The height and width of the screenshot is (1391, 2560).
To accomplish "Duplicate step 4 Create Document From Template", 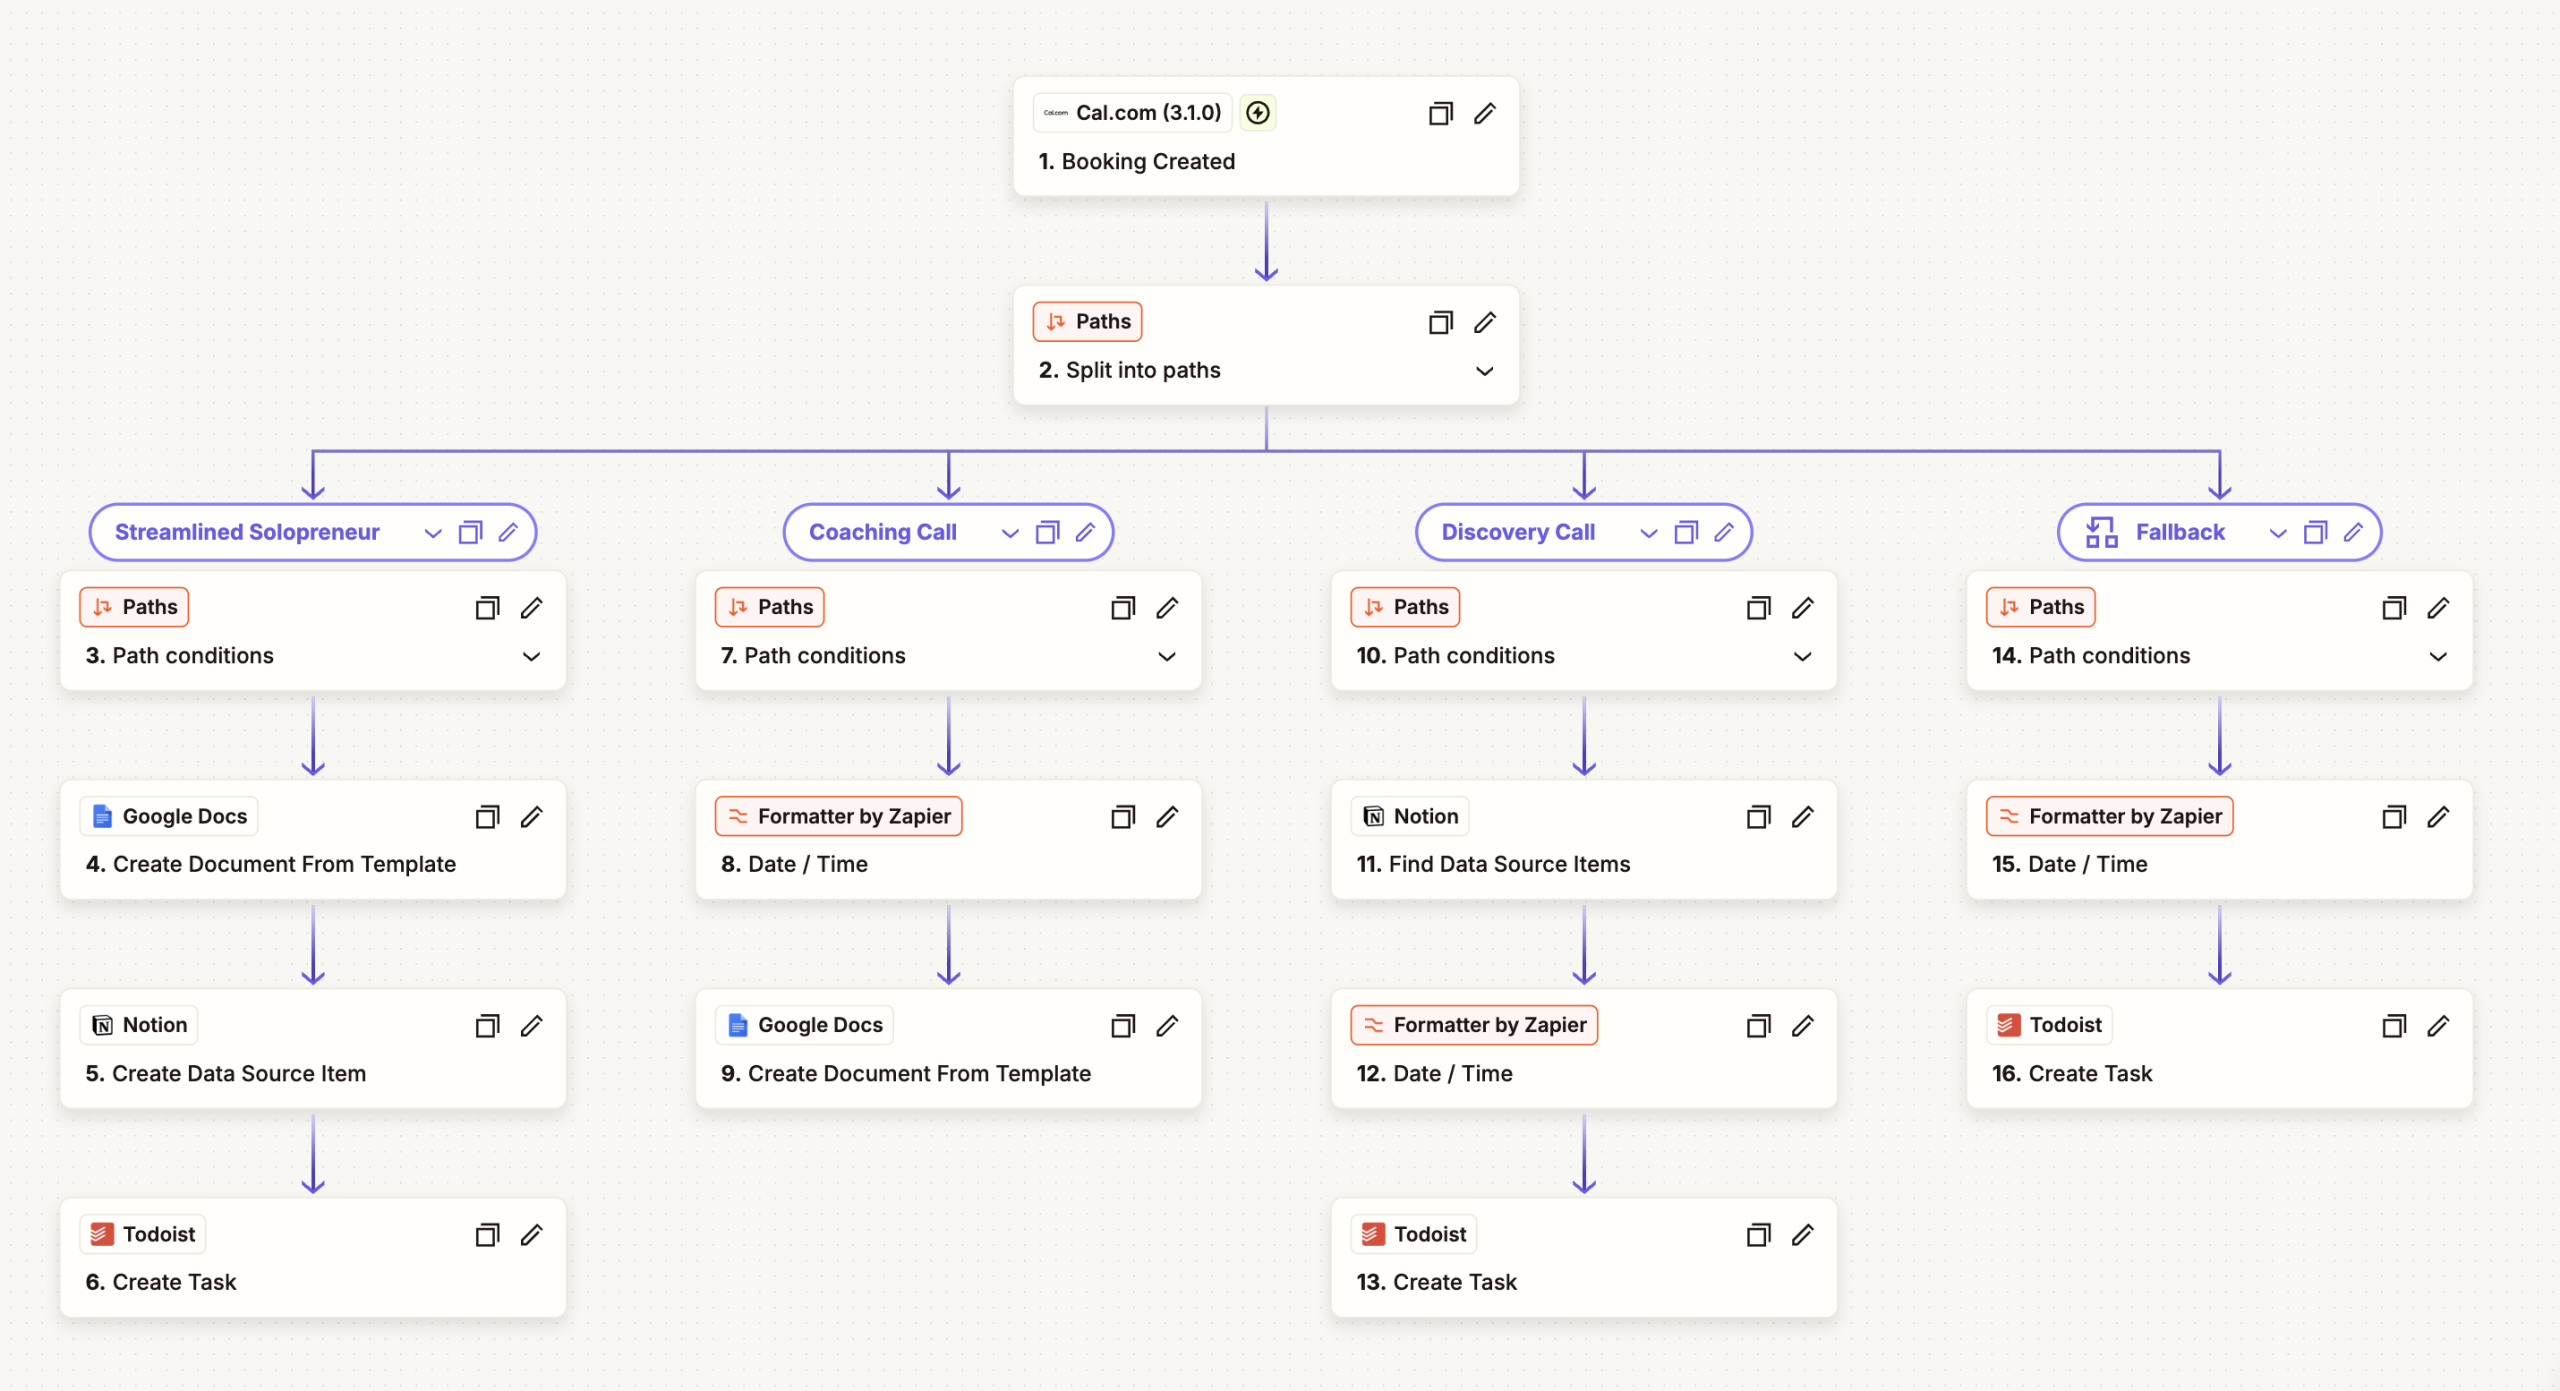I will pyautogui.click(x=487, y=817).
